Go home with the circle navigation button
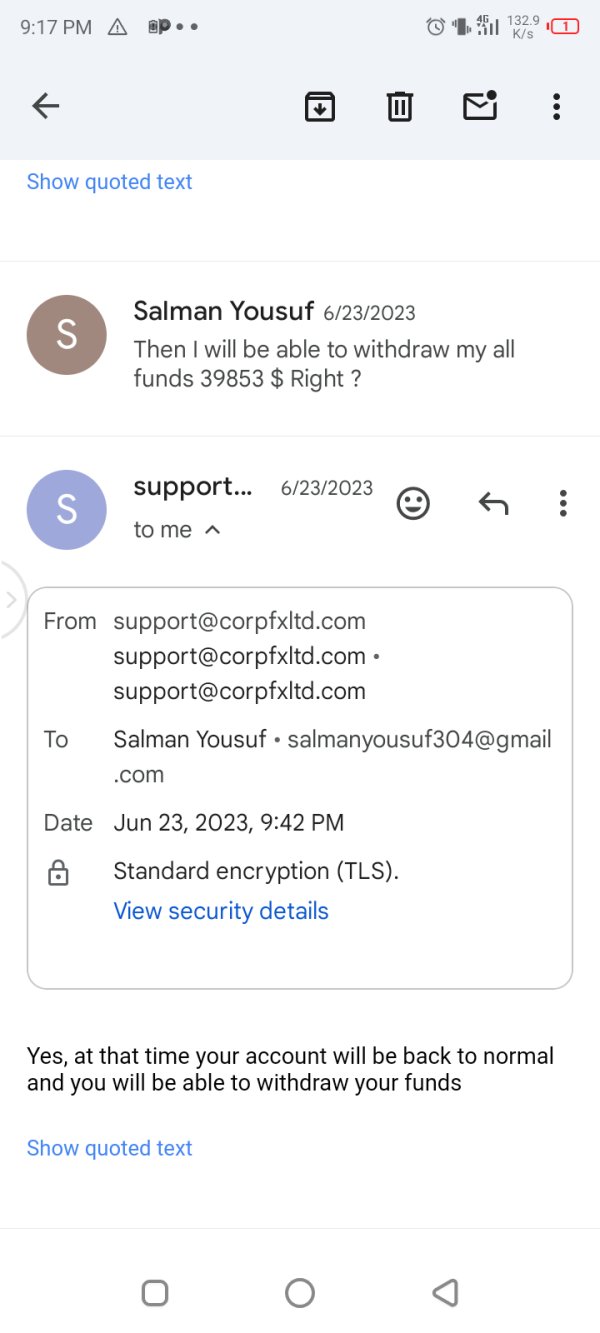This screenshot has width=600, height=1333. (x=300, y=1293)
